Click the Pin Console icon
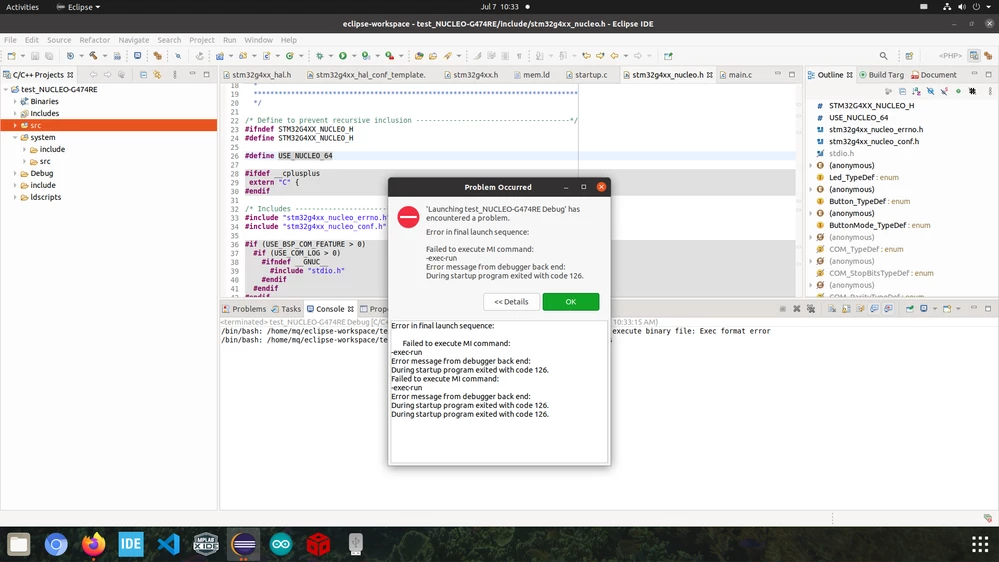999x562 pixels. click(x=910, y=309)
